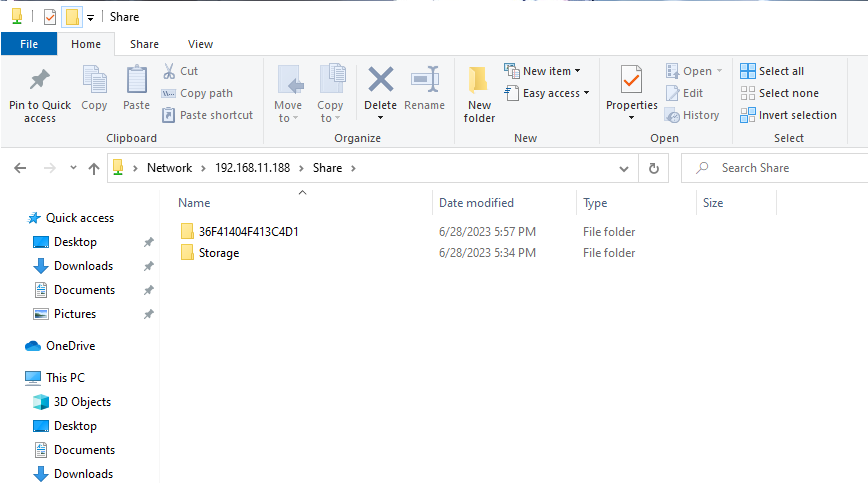Image resolution: width=868 pixels, height=483 pixels.
Task: Click the Pin to Quick access icon
Action: pos(39,80)
